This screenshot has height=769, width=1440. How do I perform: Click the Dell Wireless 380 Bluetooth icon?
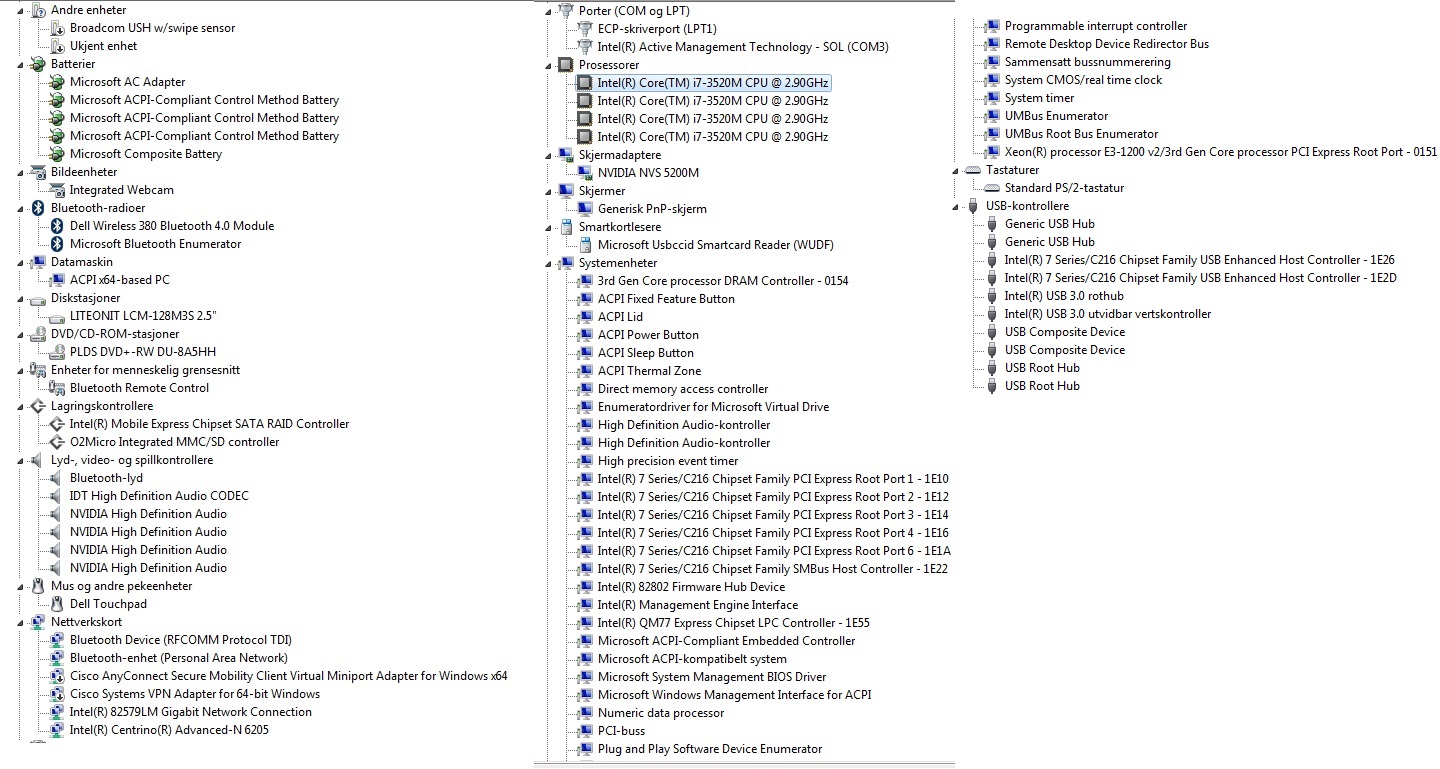coord(57,226)
